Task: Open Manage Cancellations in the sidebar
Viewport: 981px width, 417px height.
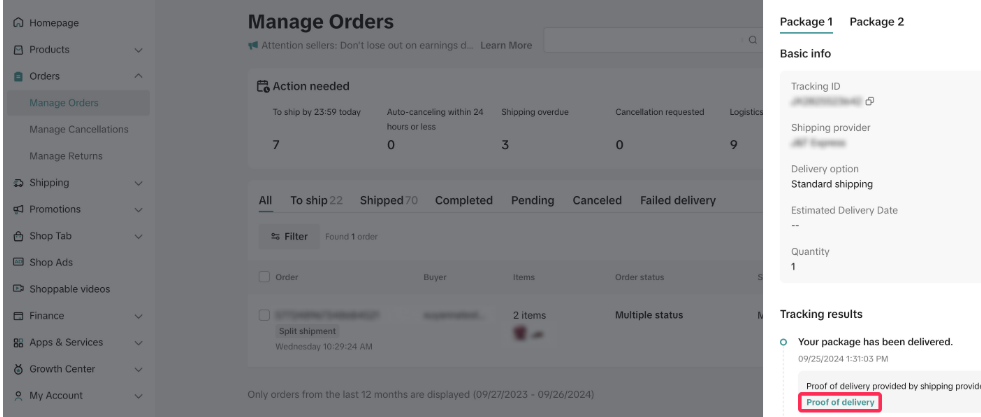Action: click(79, 130)
